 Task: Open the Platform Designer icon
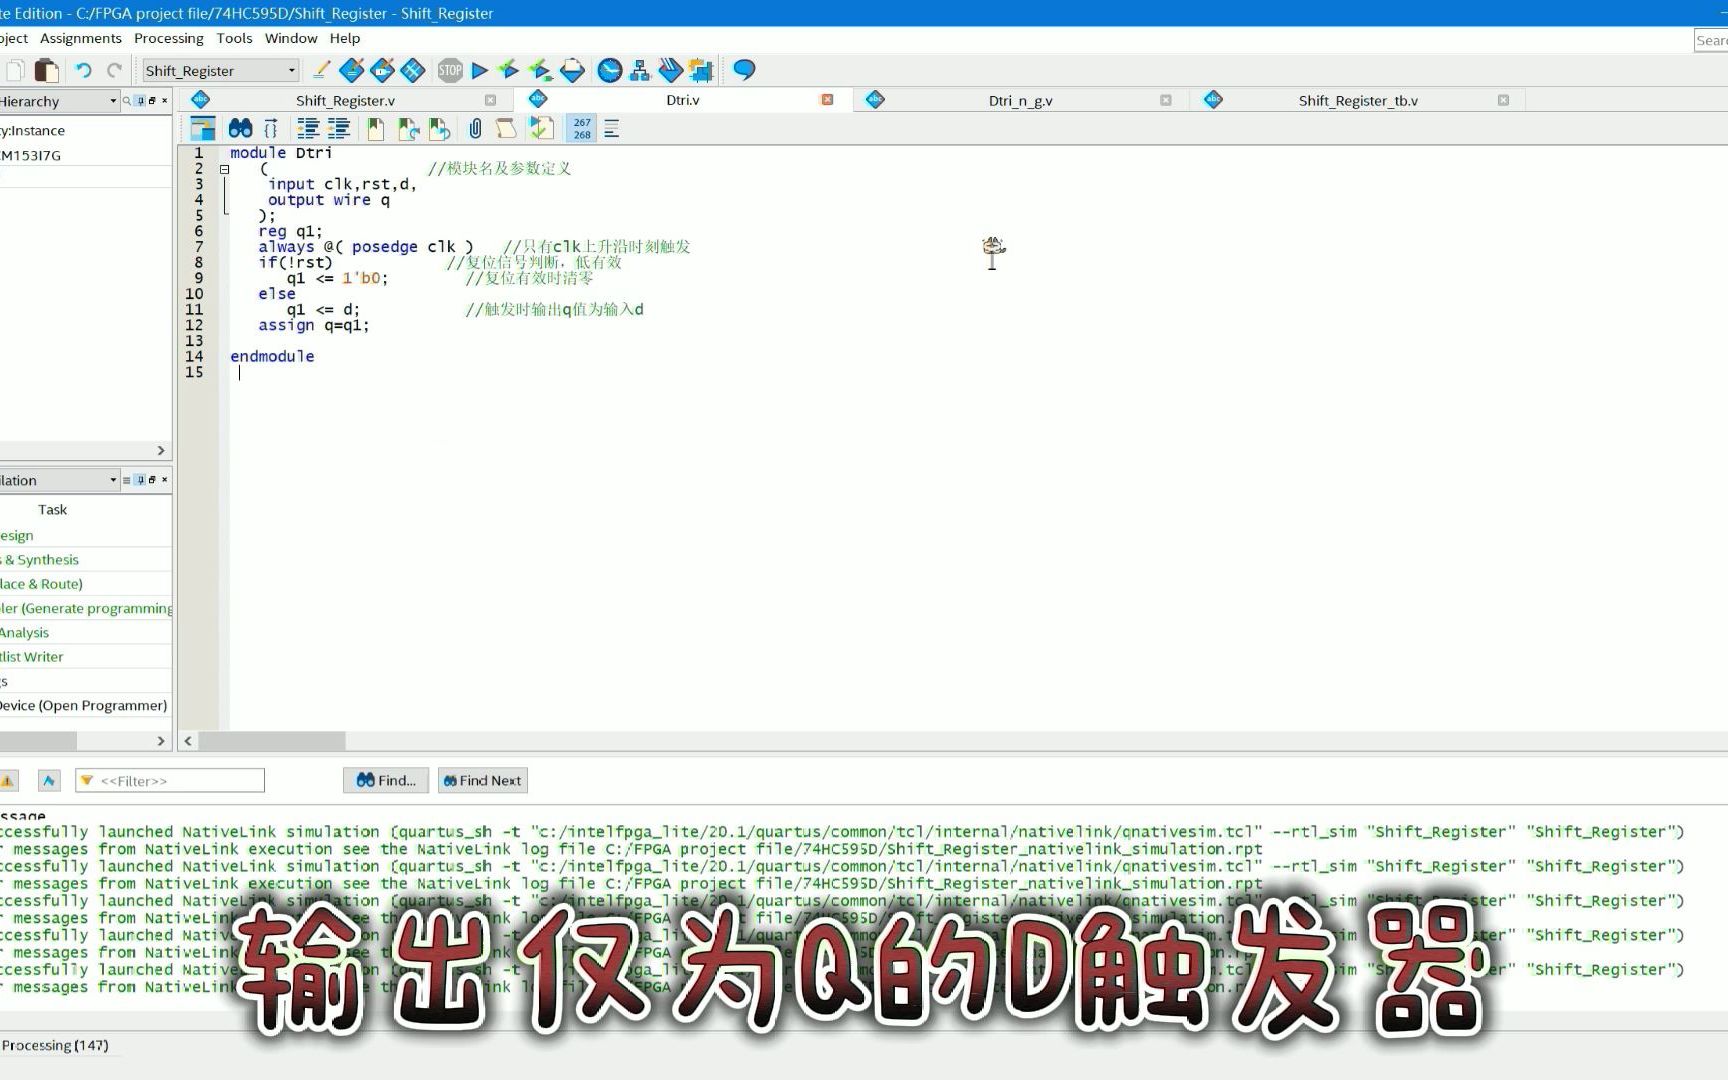click(x=702, y=70)
